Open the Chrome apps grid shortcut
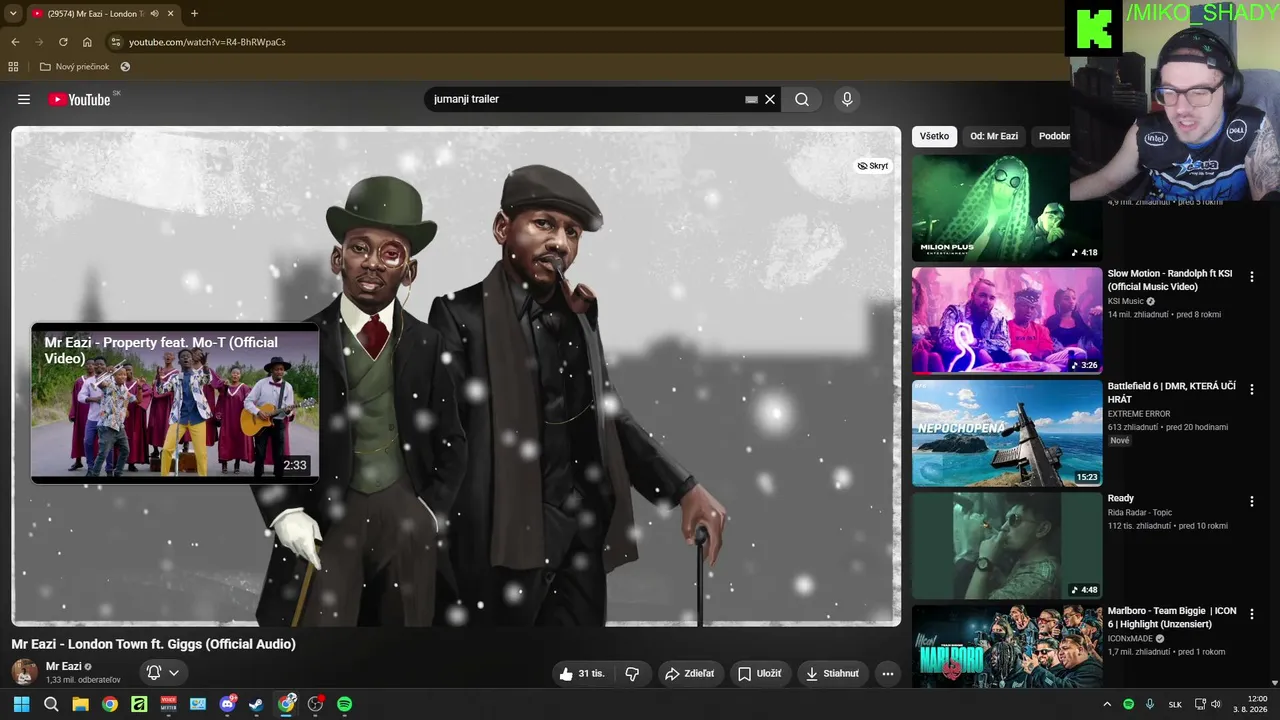This screenshot has height=720, width=1280. click(13, 67)
